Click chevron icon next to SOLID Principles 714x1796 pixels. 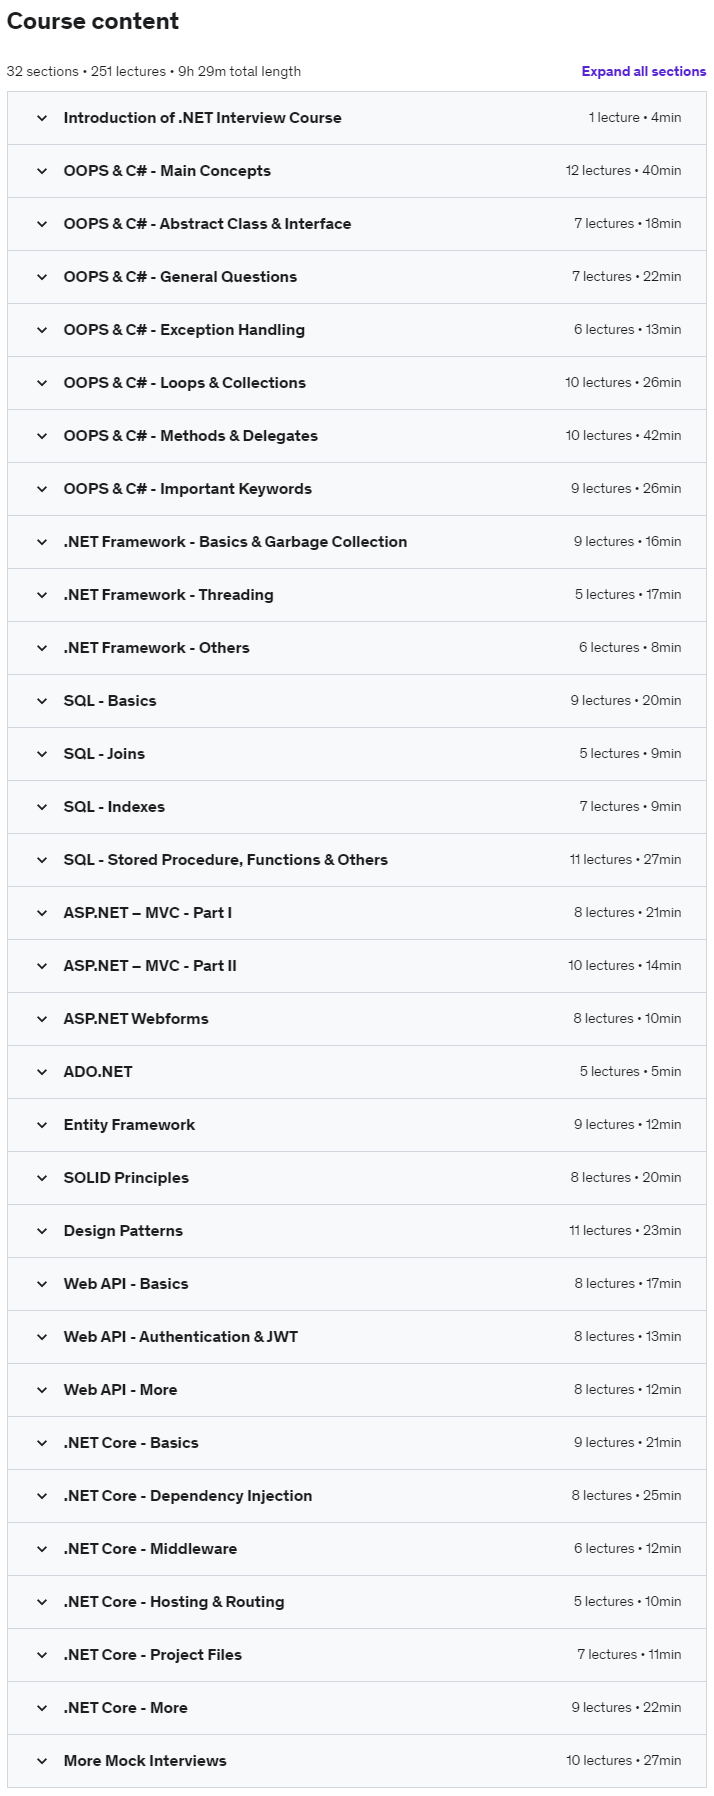(42, 1178)
